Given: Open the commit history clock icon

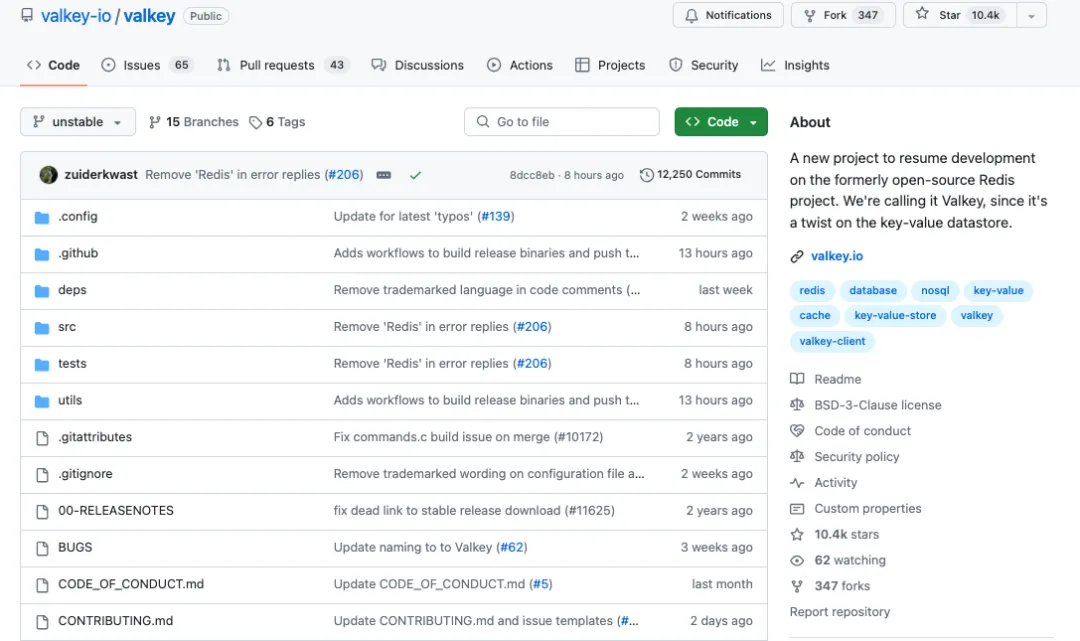Looking at the screenshot, I should (647, 175).
